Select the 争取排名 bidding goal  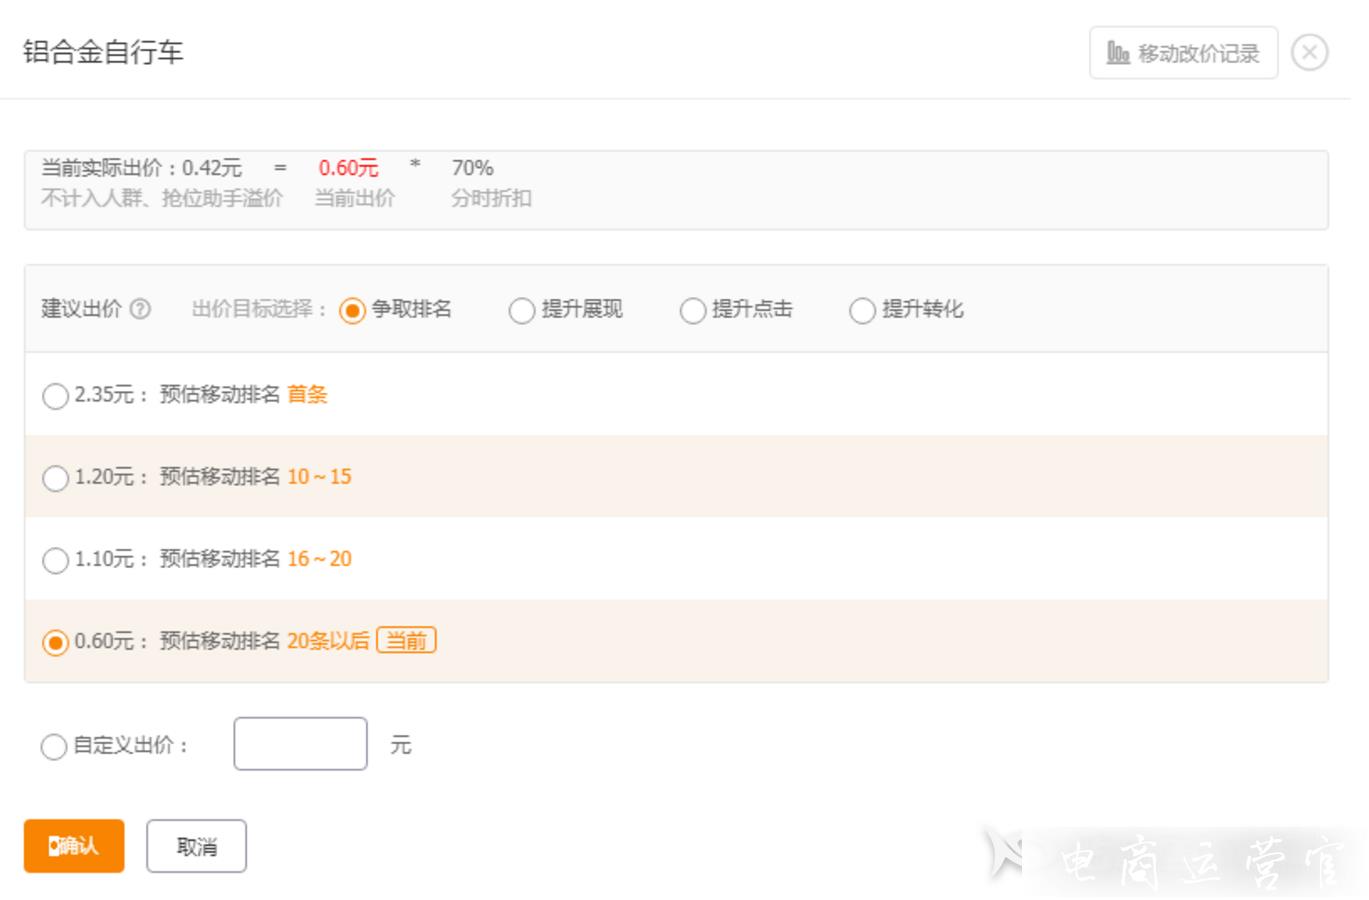tap(352, 311)
